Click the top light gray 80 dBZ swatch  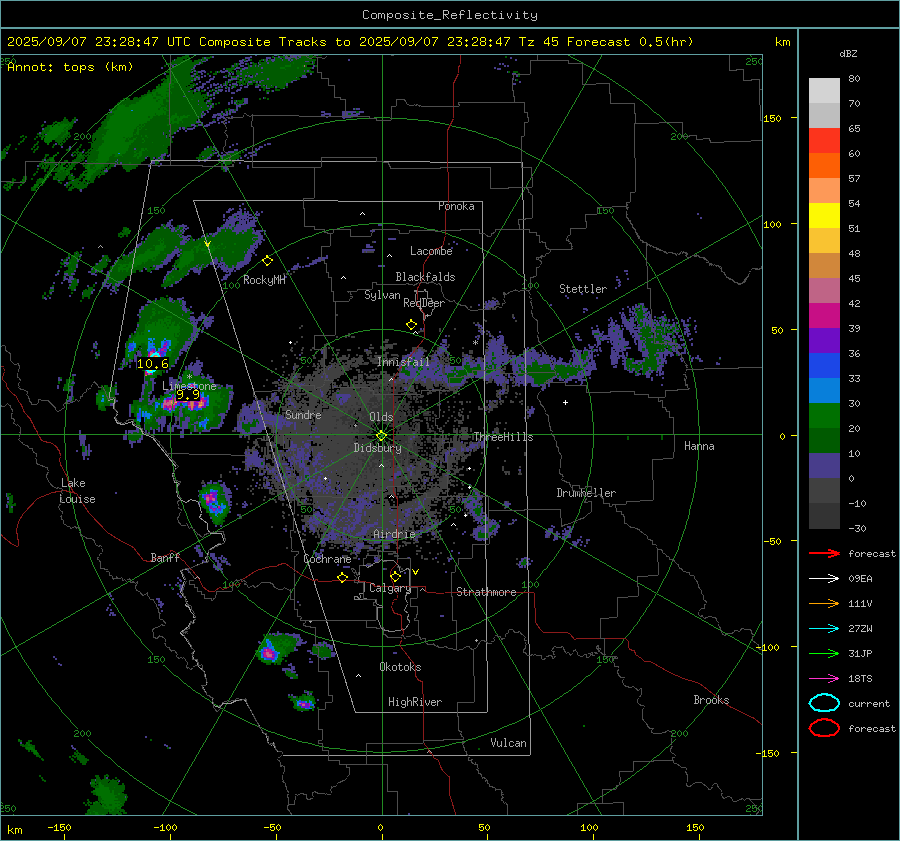(x=824, y=91)
